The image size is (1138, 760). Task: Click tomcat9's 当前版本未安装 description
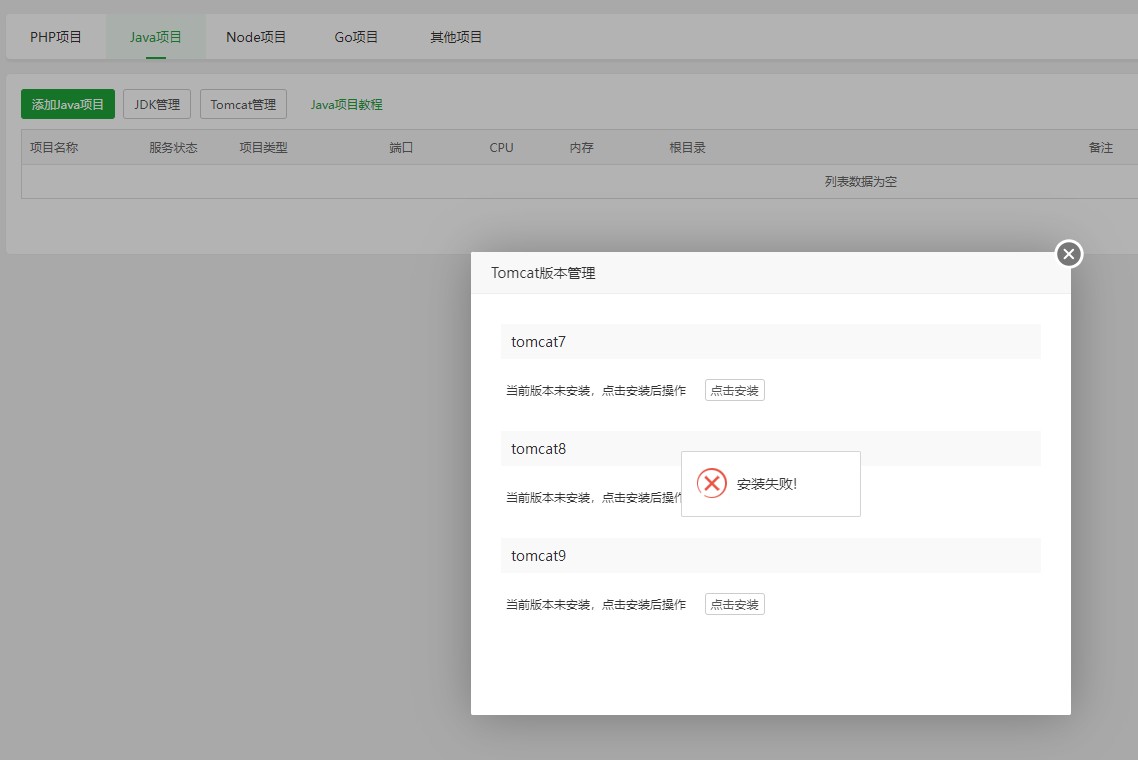[x=596, y=605]
